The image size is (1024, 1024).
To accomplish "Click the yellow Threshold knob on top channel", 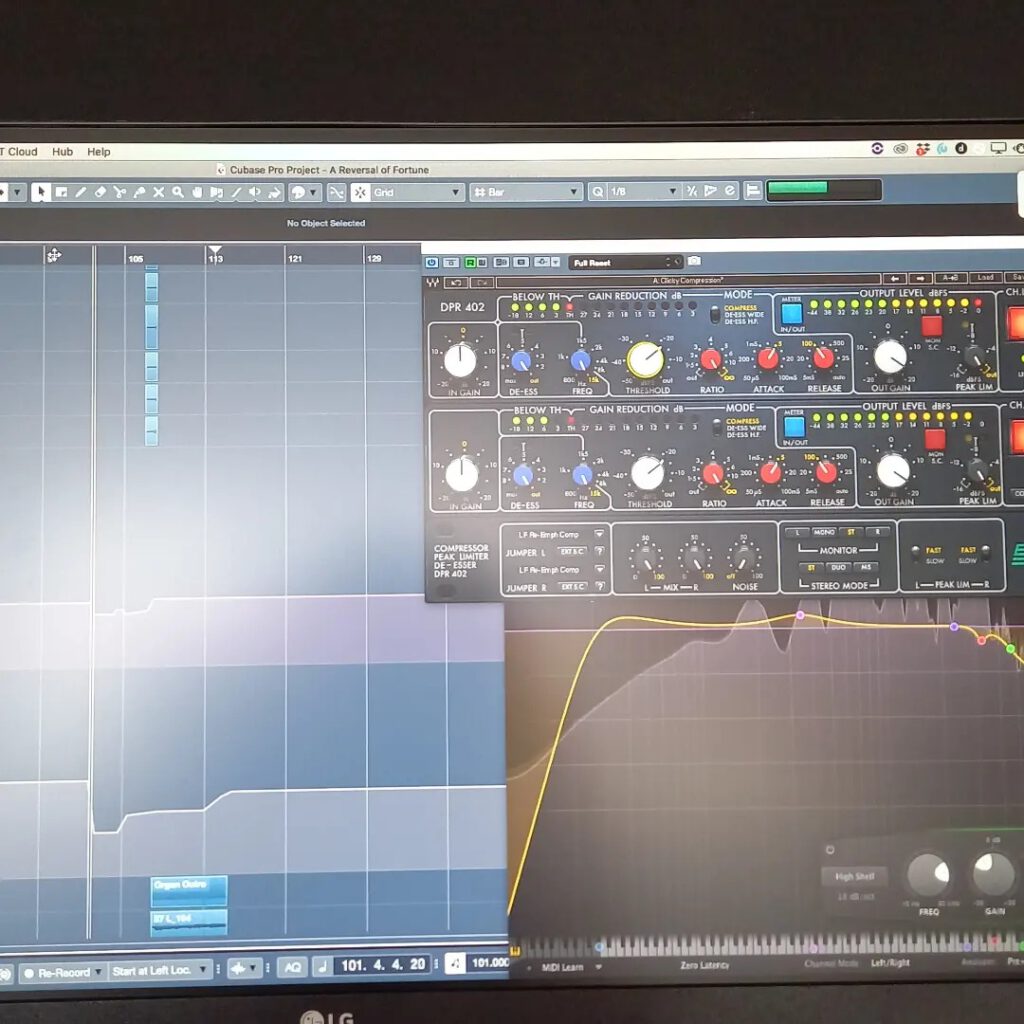I will pyautogui.click(x=646, y=360).
